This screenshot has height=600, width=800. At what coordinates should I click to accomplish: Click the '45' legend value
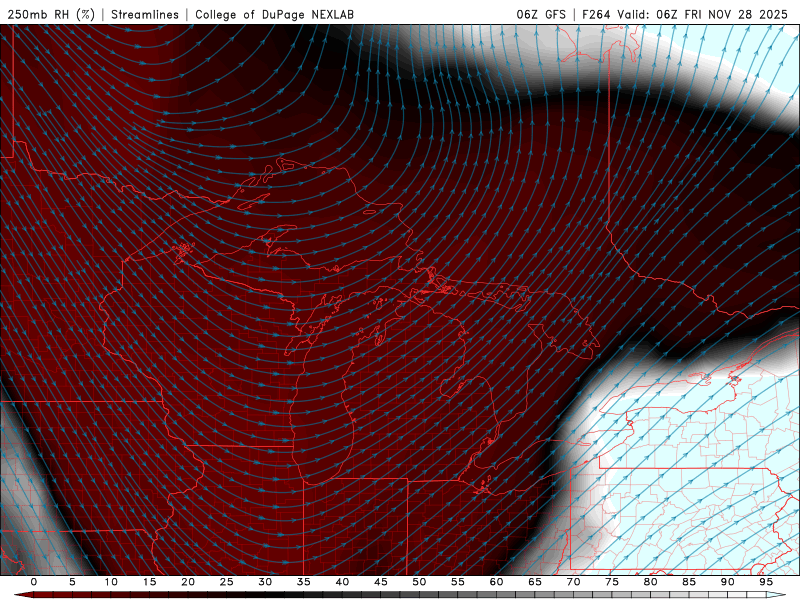380,582
